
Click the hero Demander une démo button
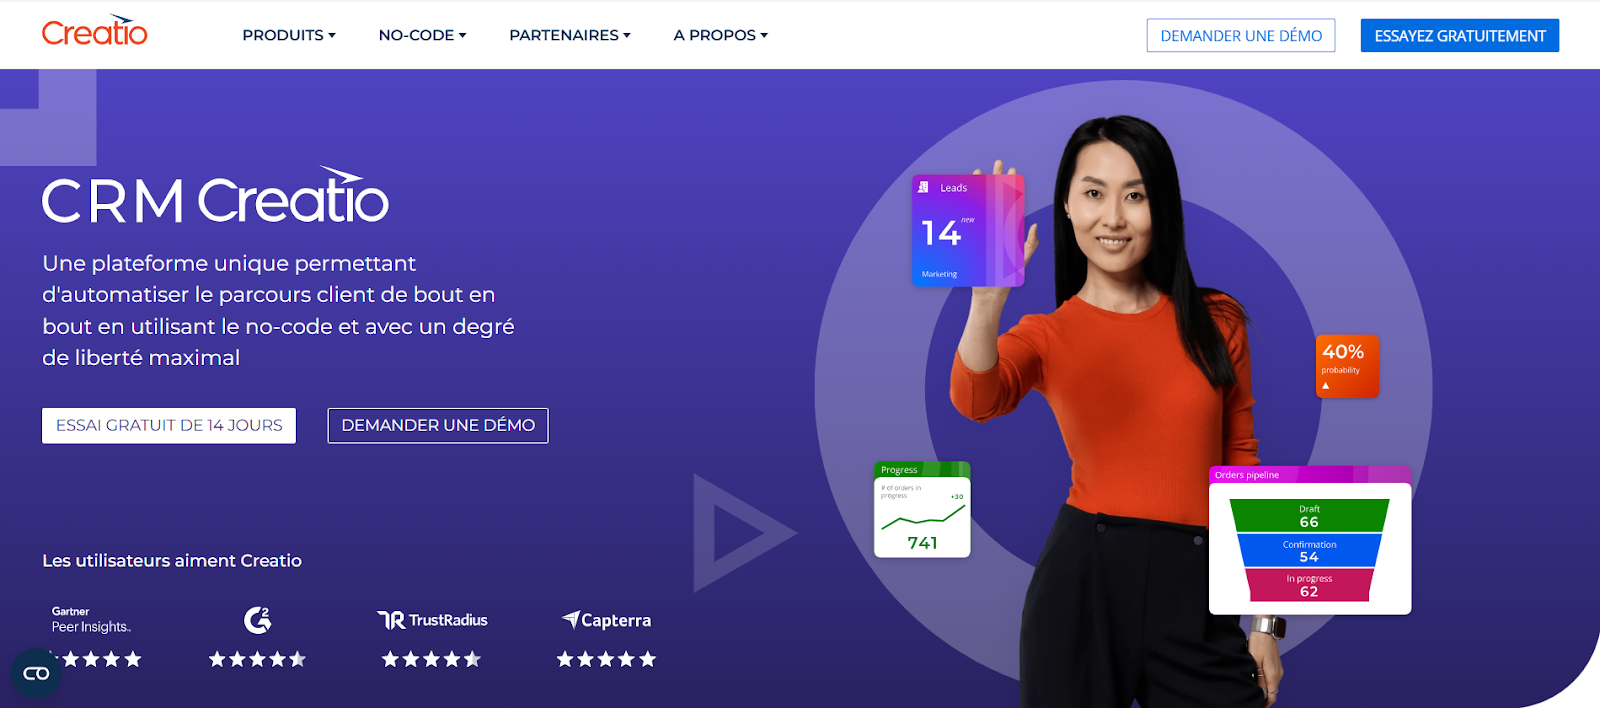pyautogui.click(x=438, y=425)
